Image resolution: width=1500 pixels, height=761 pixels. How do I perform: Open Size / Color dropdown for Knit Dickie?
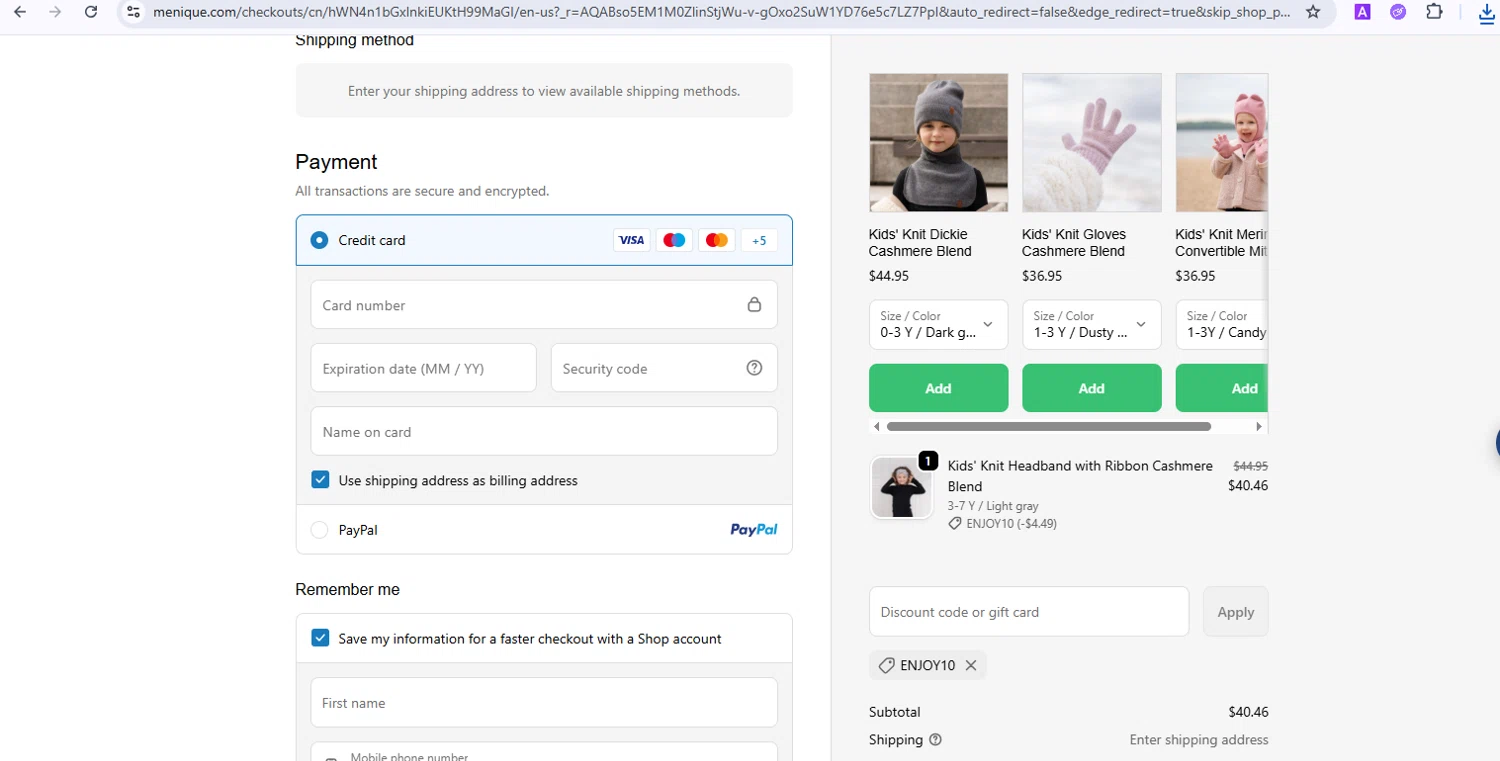click(938, 324)
